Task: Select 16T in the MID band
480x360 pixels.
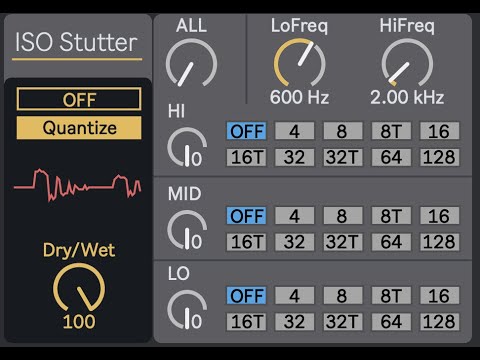Action: (x=246, y=242)
